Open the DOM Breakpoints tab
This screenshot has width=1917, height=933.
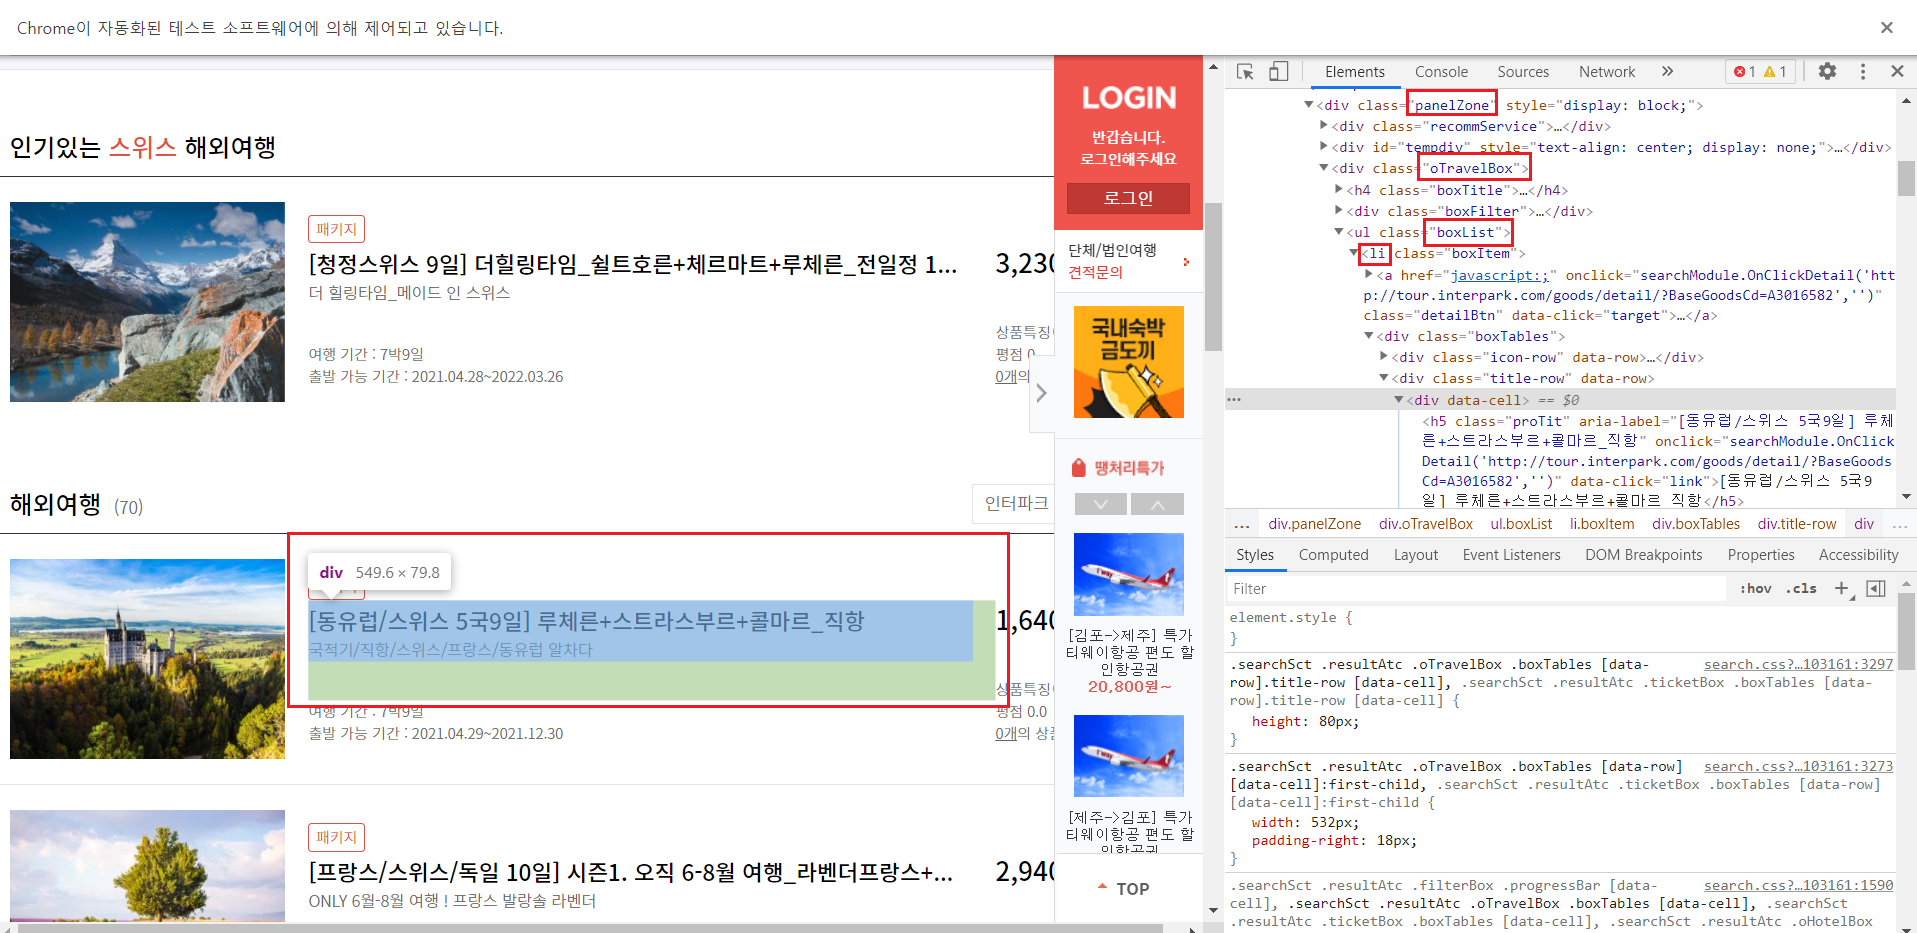click(x=1643, y=555)
